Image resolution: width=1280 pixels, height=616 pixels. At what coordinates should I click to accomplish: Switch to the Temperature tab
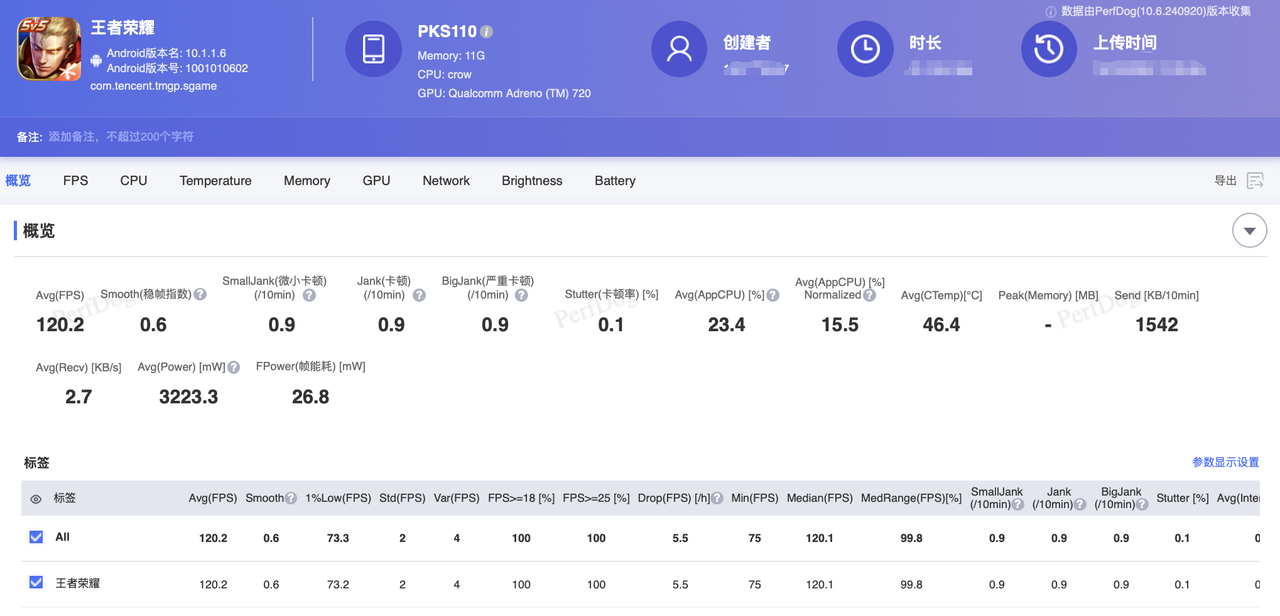215,181
